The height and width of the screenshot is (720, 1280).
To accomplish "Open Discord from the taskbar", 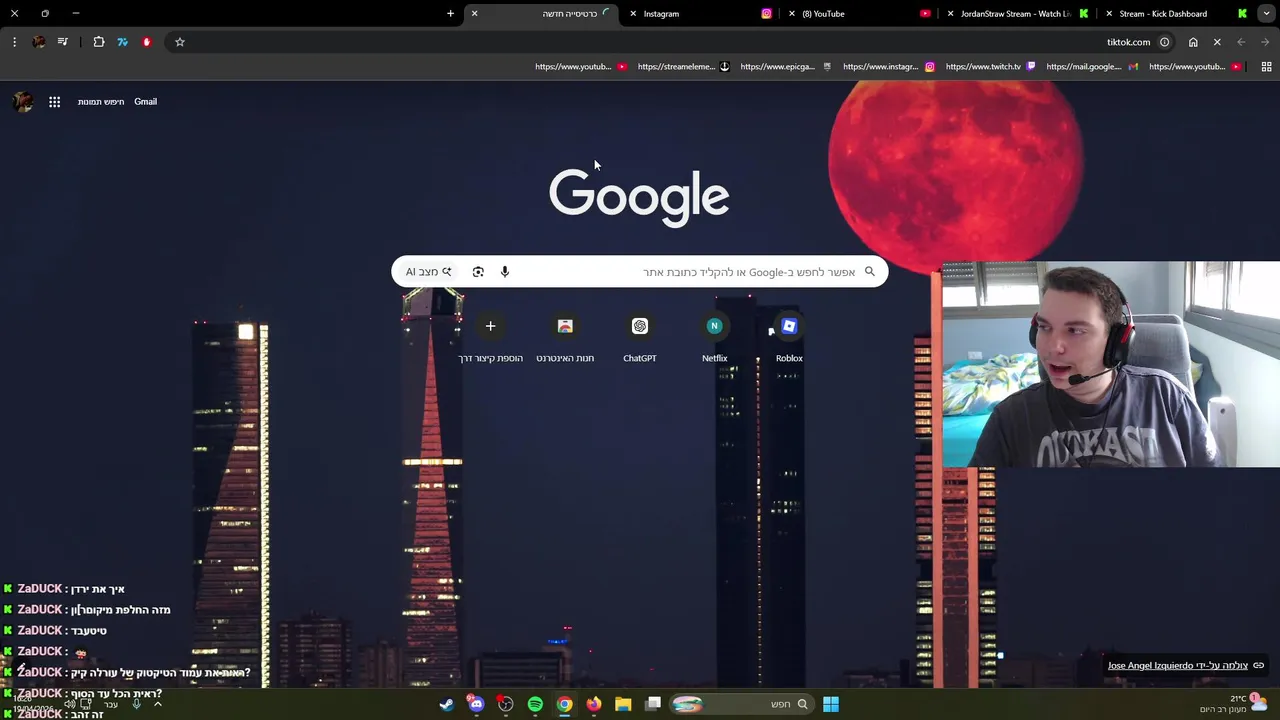I will [476, 704].
